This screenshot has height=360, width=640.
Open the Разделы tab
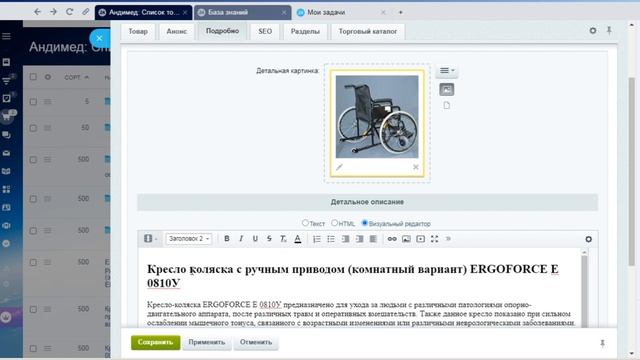pos(305,31)
